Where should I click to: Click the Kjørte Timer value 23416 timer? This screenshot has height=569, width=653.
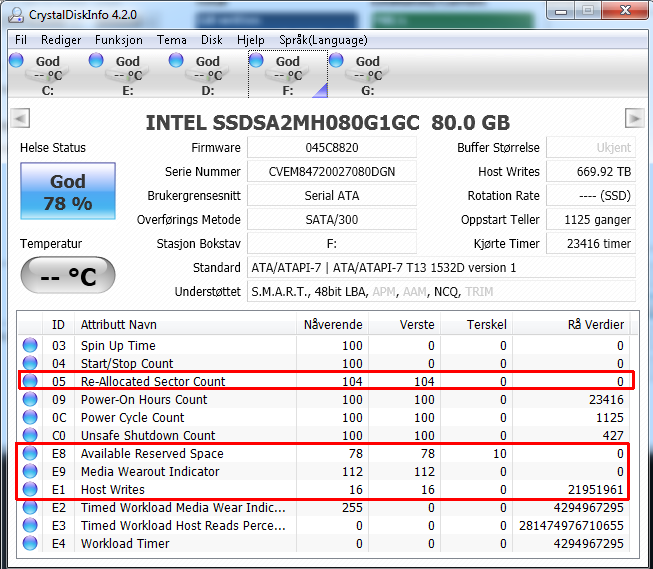click(x=591, y=244)
